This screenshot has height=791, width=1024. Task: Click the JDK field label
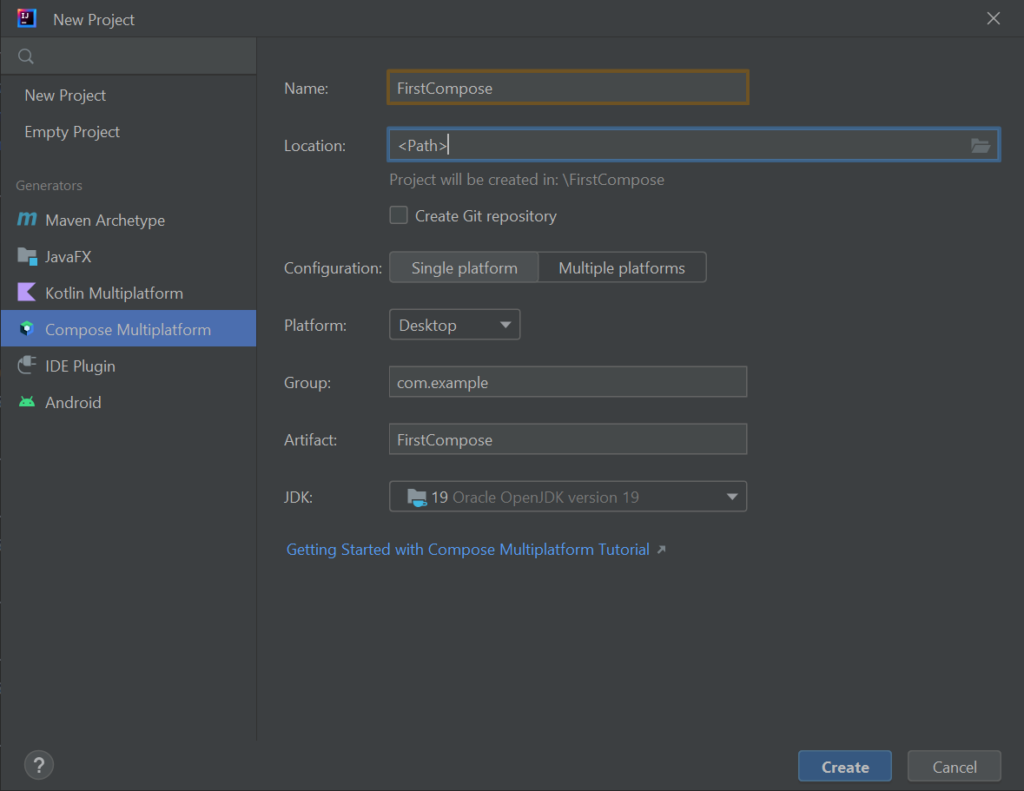tap(298, 498)
